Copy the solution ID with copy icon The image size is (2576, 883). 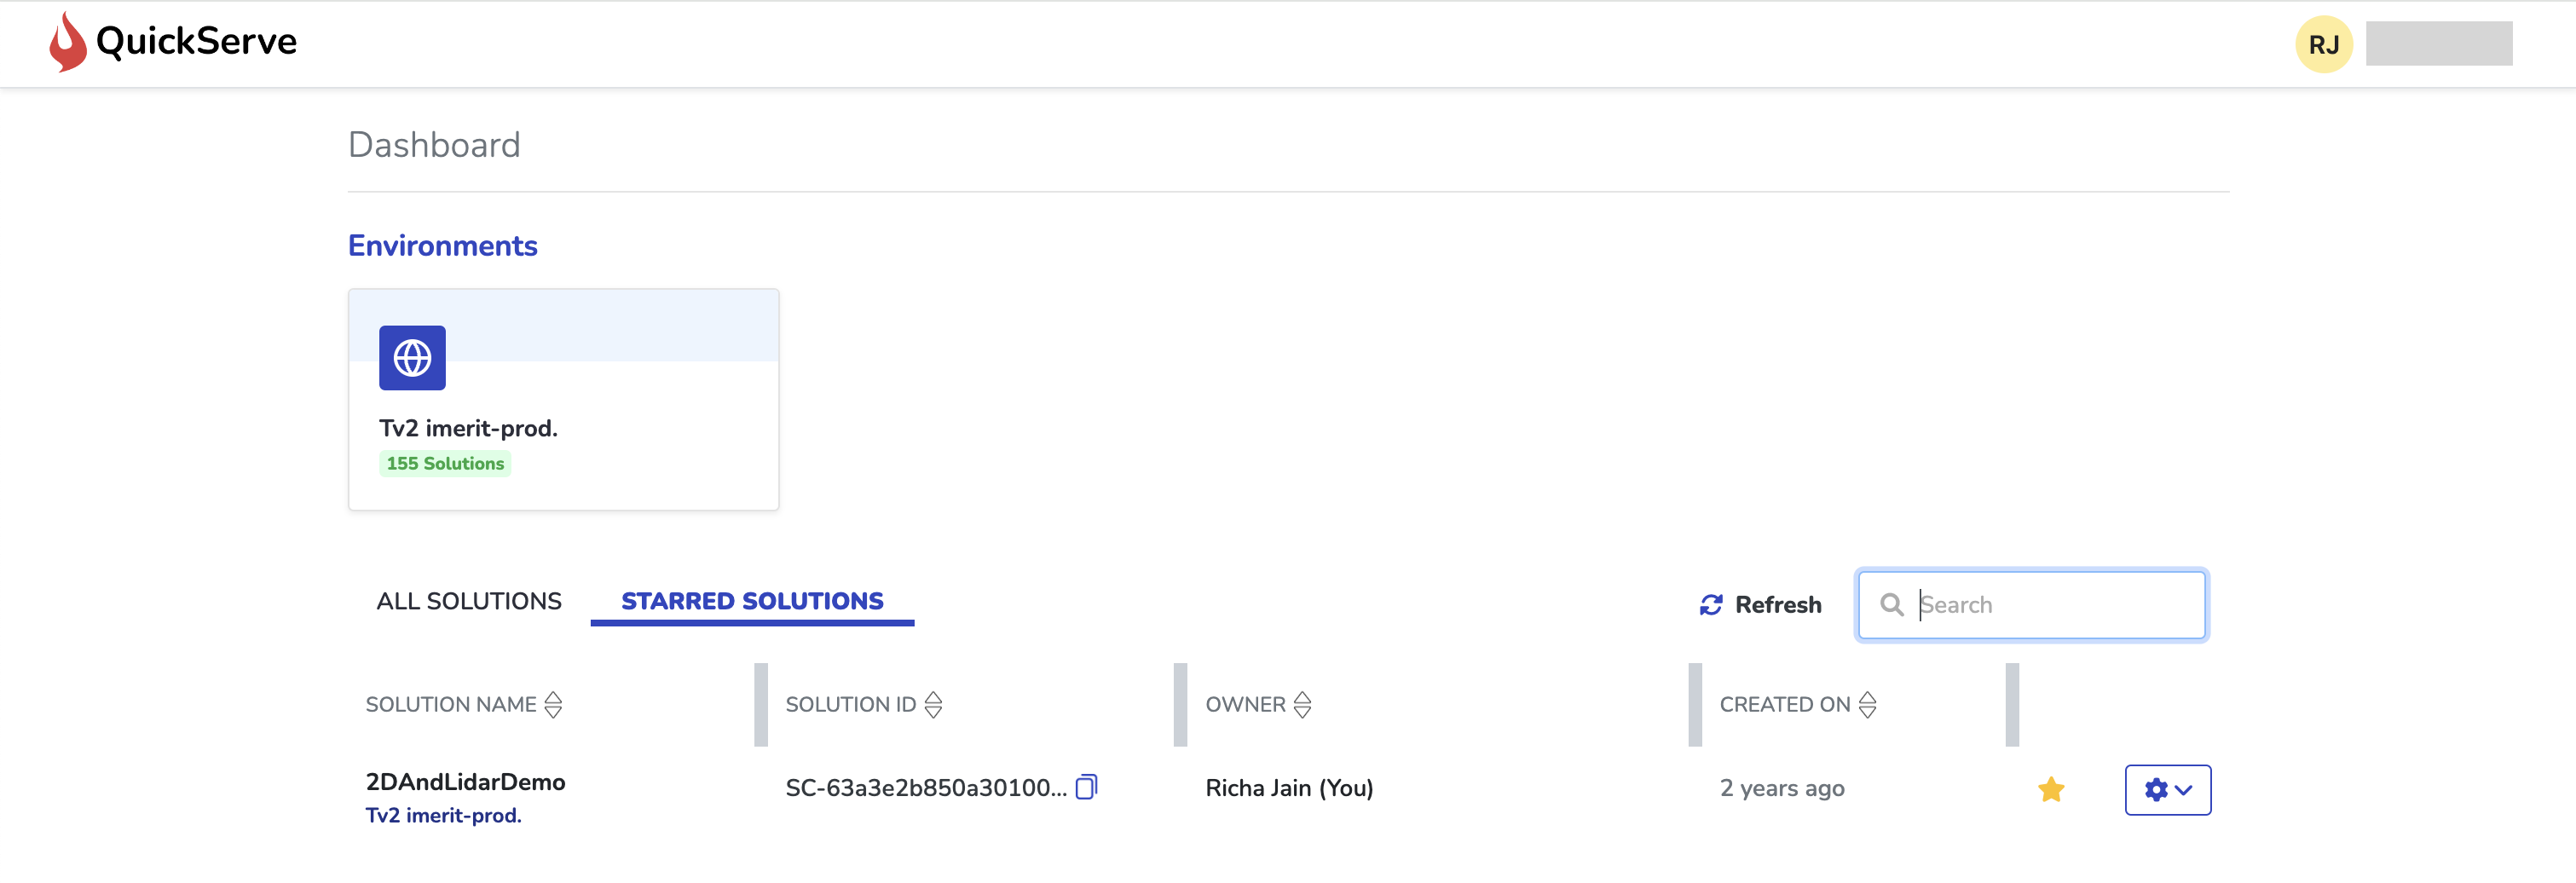(1086, 787)
